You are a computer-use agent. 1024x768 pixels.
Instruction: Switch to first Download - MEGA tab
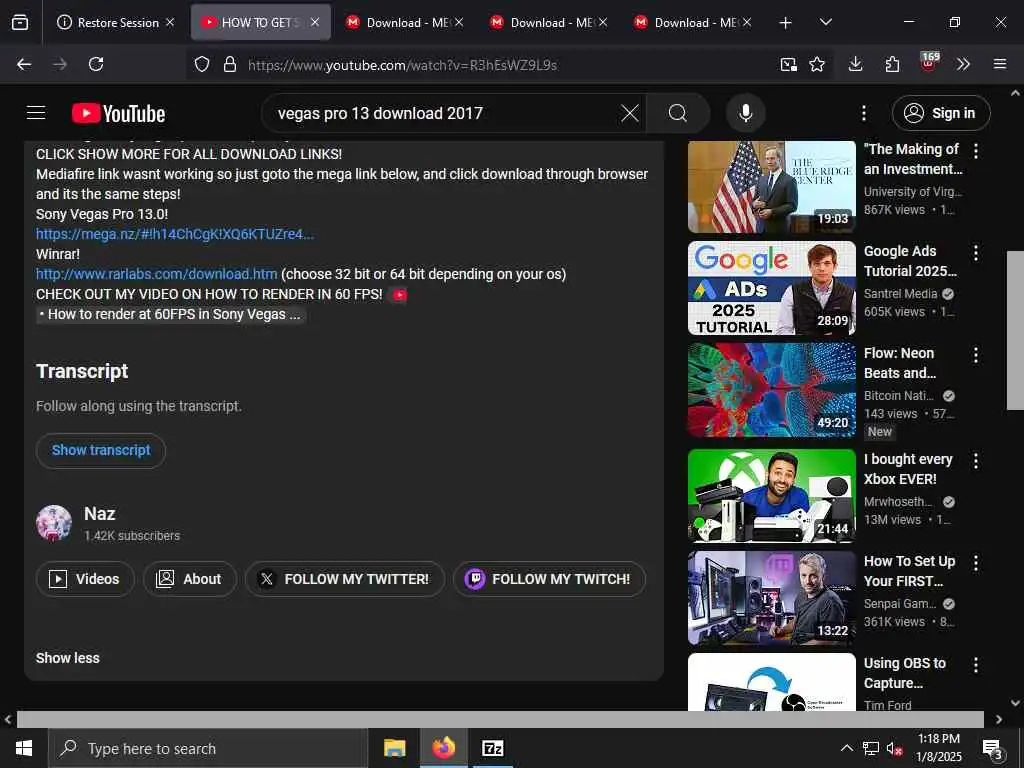coord(405,22)
